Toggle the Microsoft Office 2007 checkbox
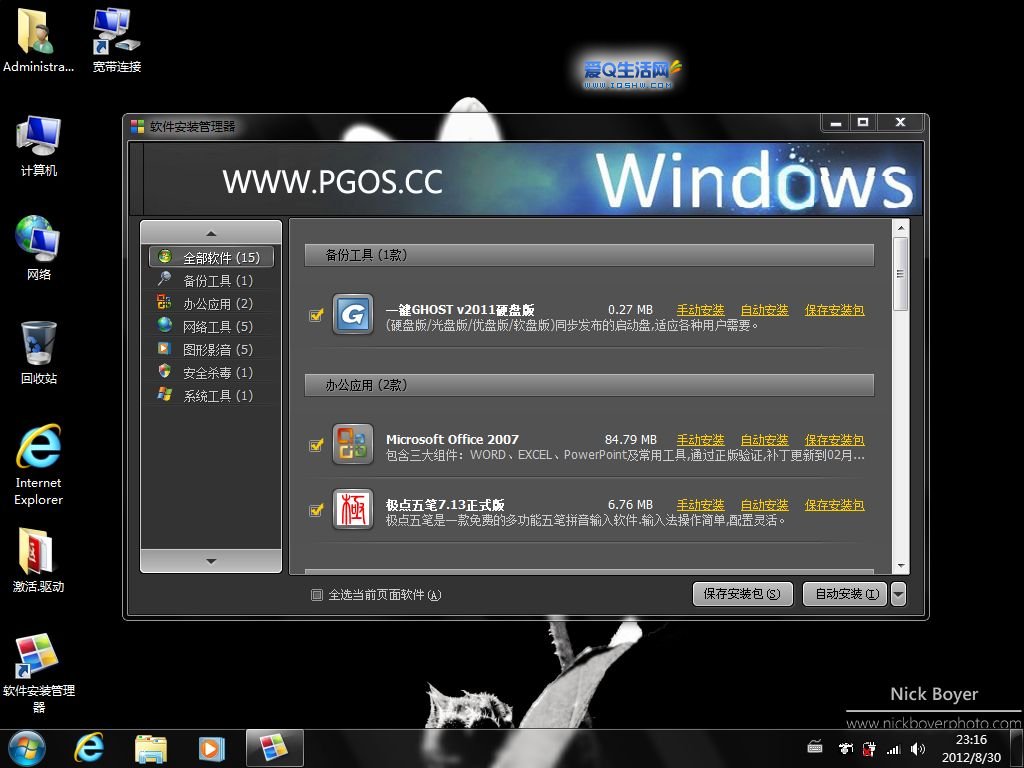The image size is (1024, 768). coord(316,445)
